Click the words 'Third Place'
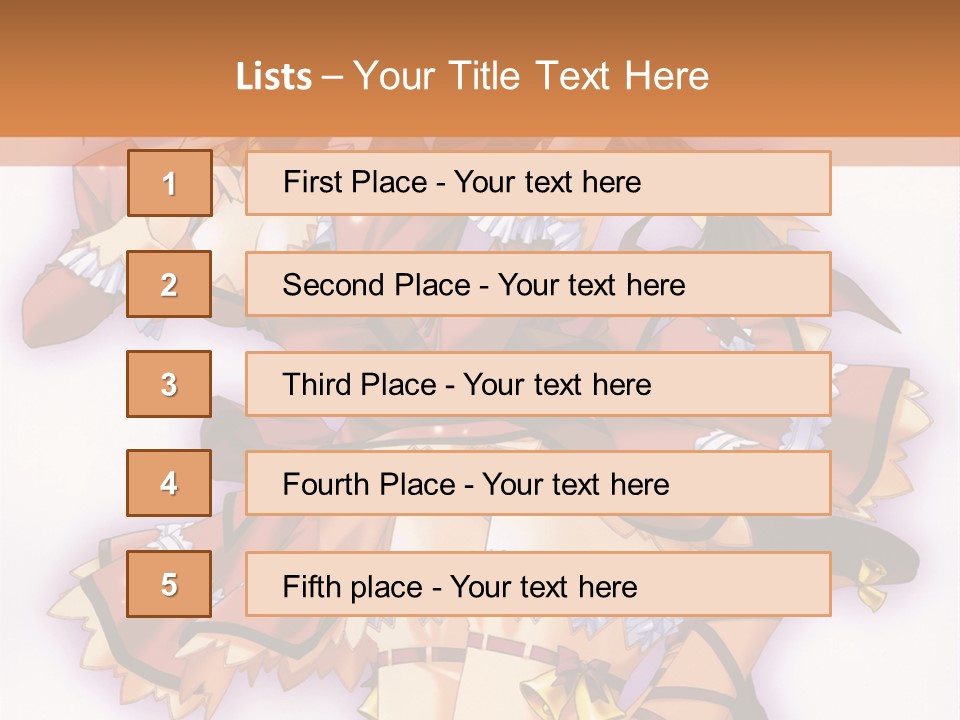This screenshot has width=960, height=720. (359, 384)
